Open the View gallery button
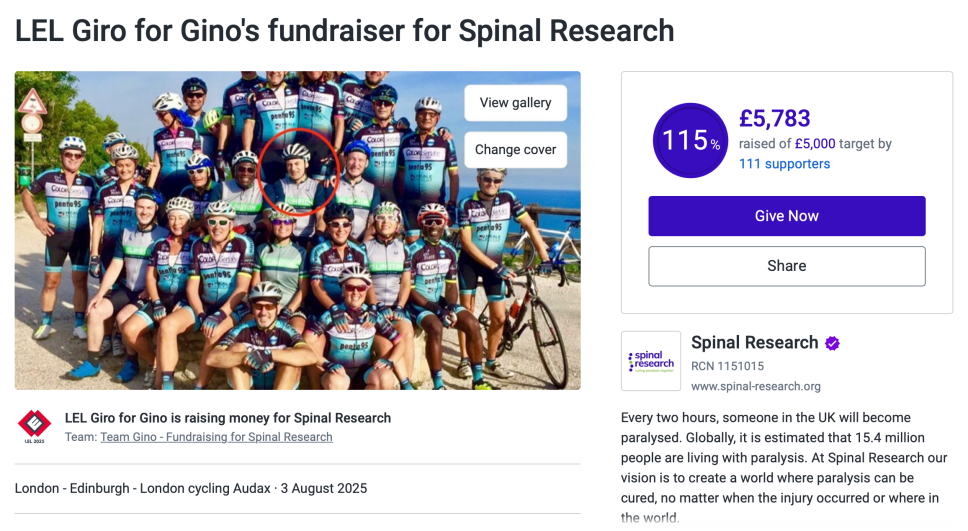968x531 pixels. [x=515, y=103]
